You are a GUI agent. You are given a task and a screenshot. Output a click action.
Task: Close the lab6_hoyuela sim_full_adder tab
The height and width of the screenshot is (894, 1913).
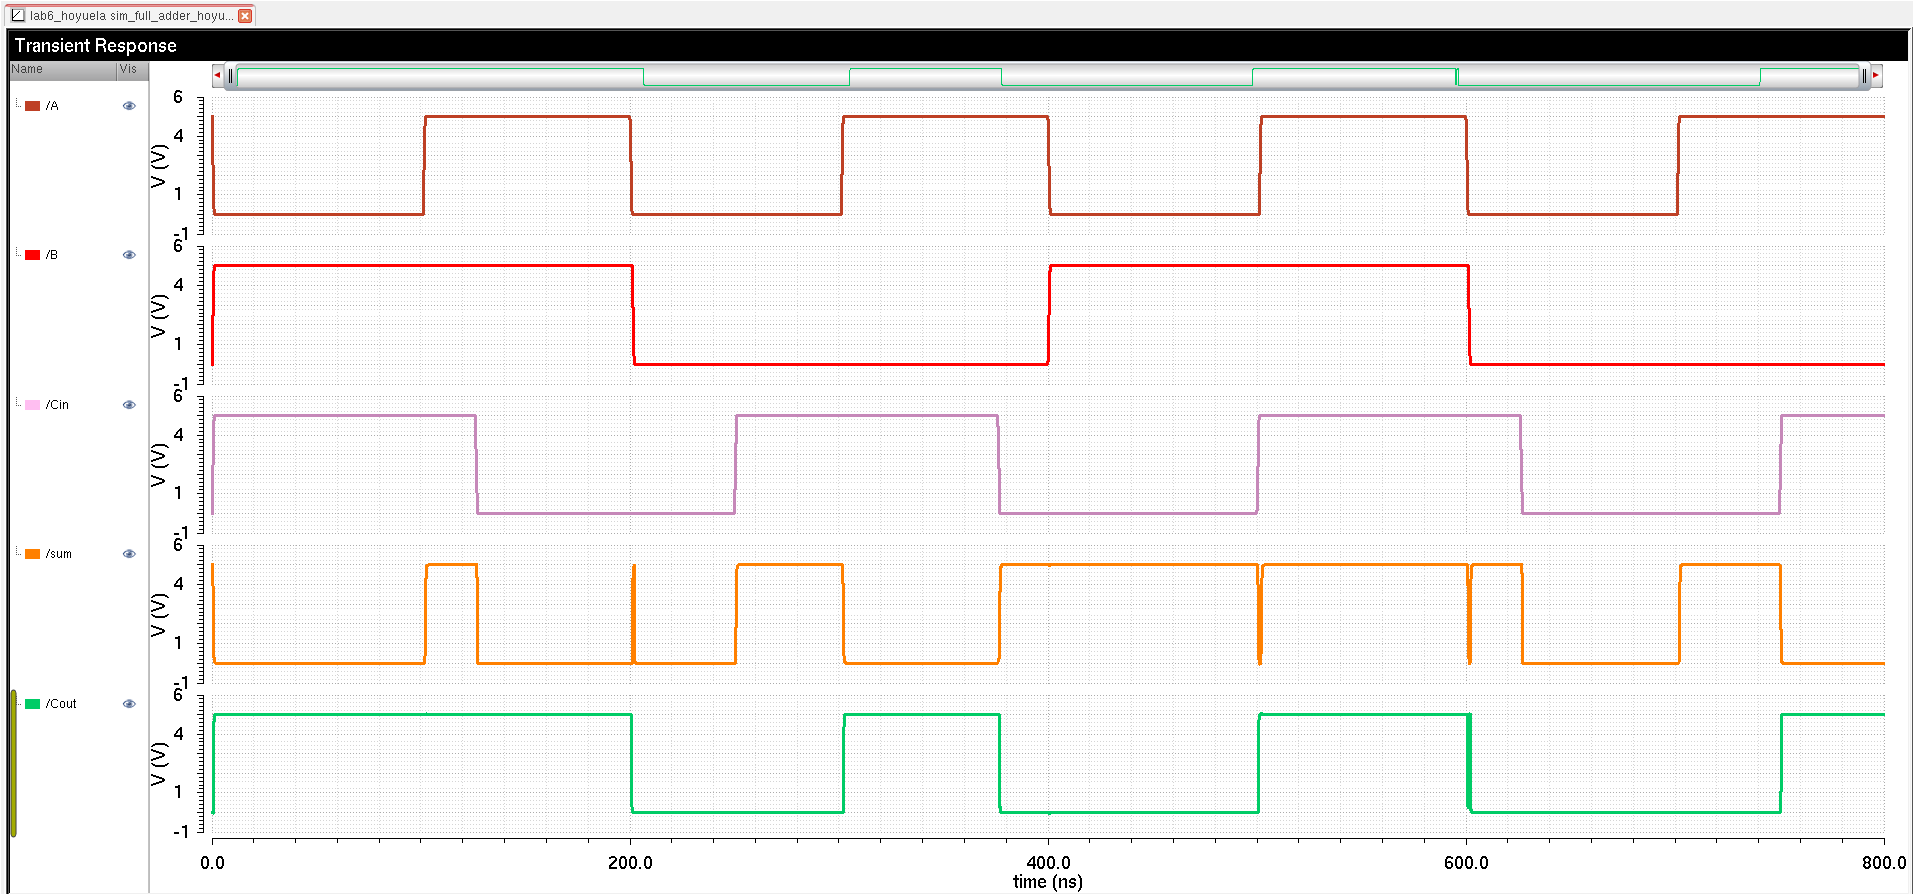[x=245, y=16]
